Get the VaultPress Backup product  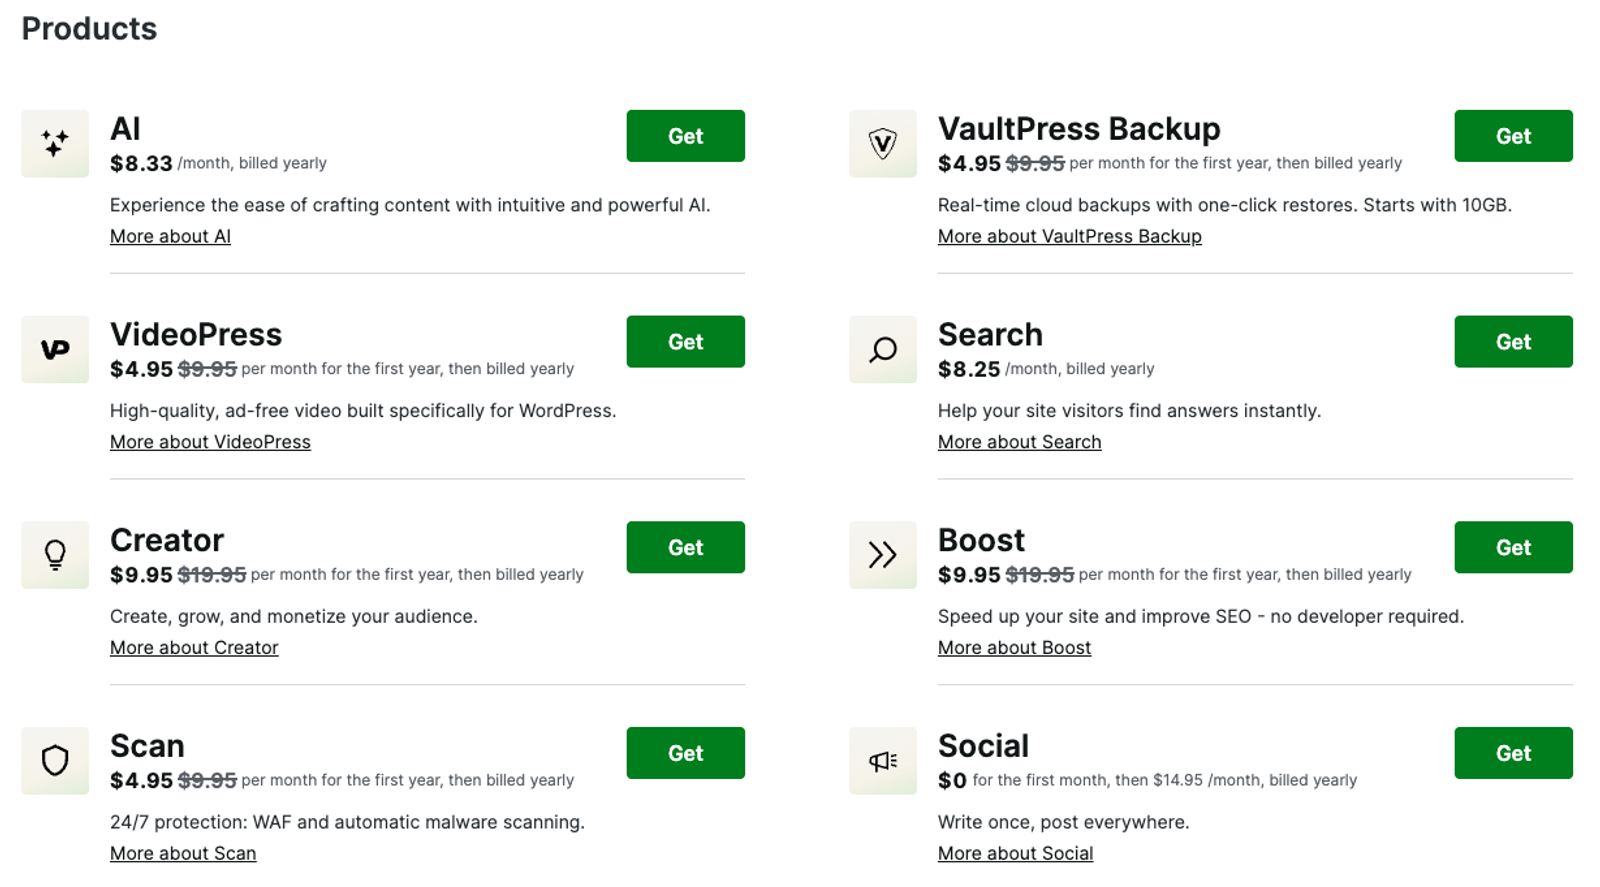point(1513,136)
